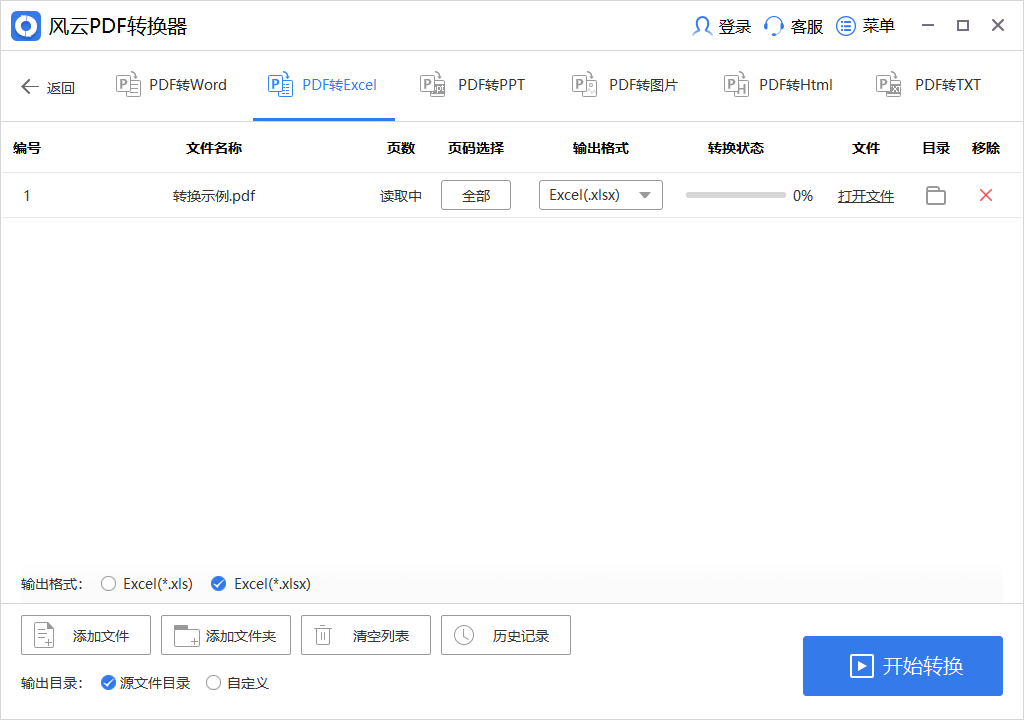This screenshot has height=720, width=1024.
Task: Switch to PDF转Excel tab
Action: tap(323, 85)
